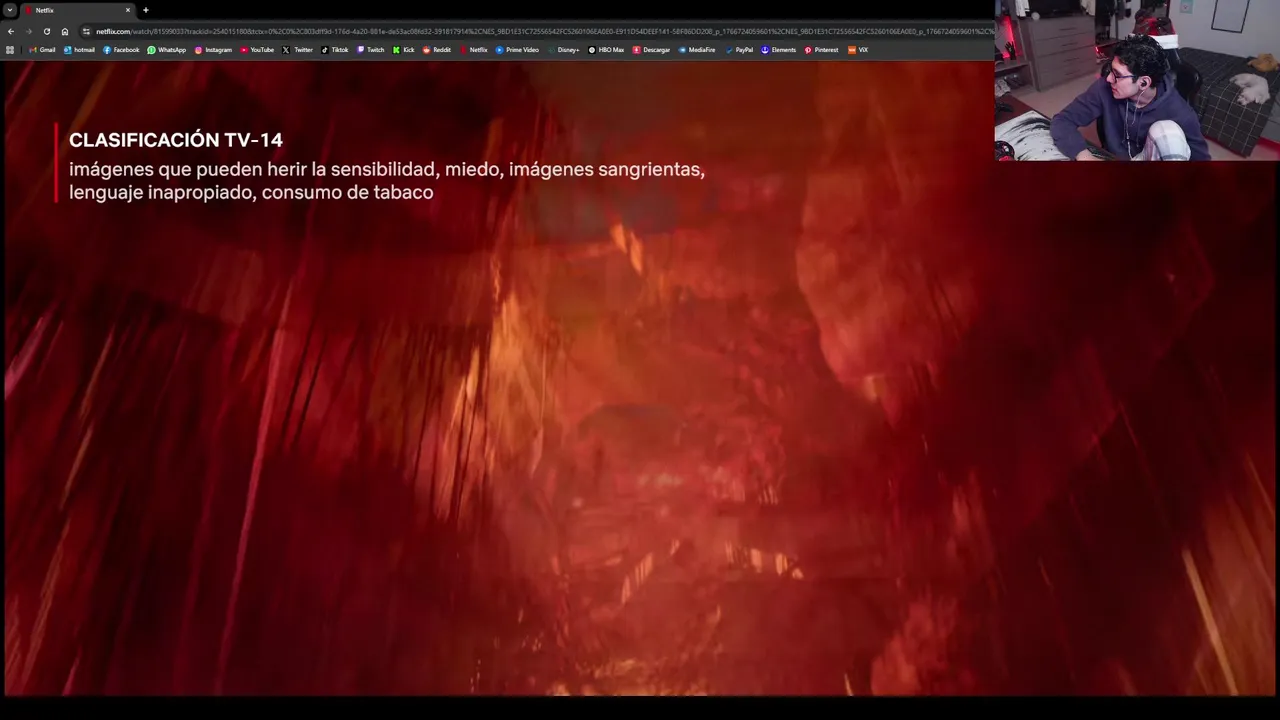Open the Twitter bookmark
This screenshot has height=720, width=1280.
[297, 50]
